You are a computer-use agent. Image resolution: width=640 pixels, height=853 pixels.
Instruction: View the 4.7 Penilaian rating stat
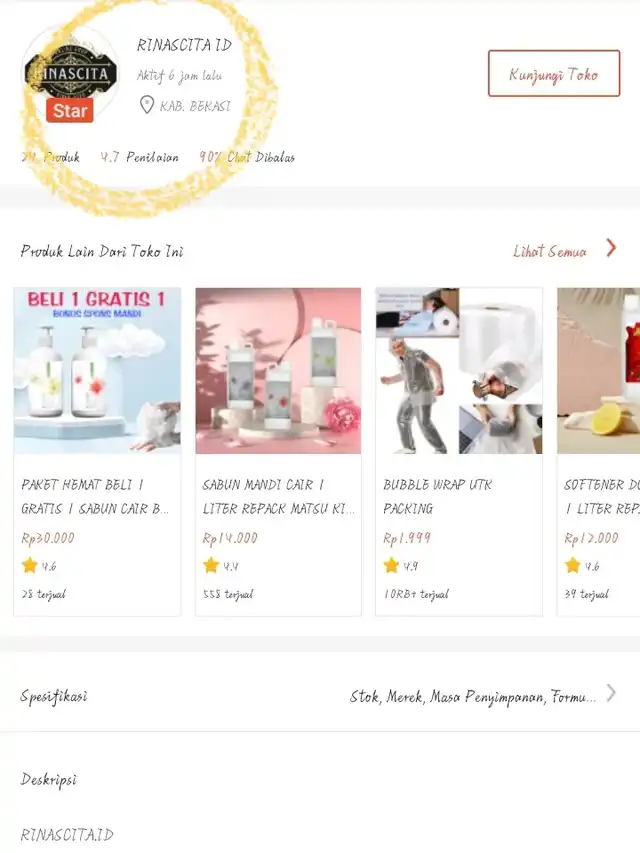click(x=139, y=157)
